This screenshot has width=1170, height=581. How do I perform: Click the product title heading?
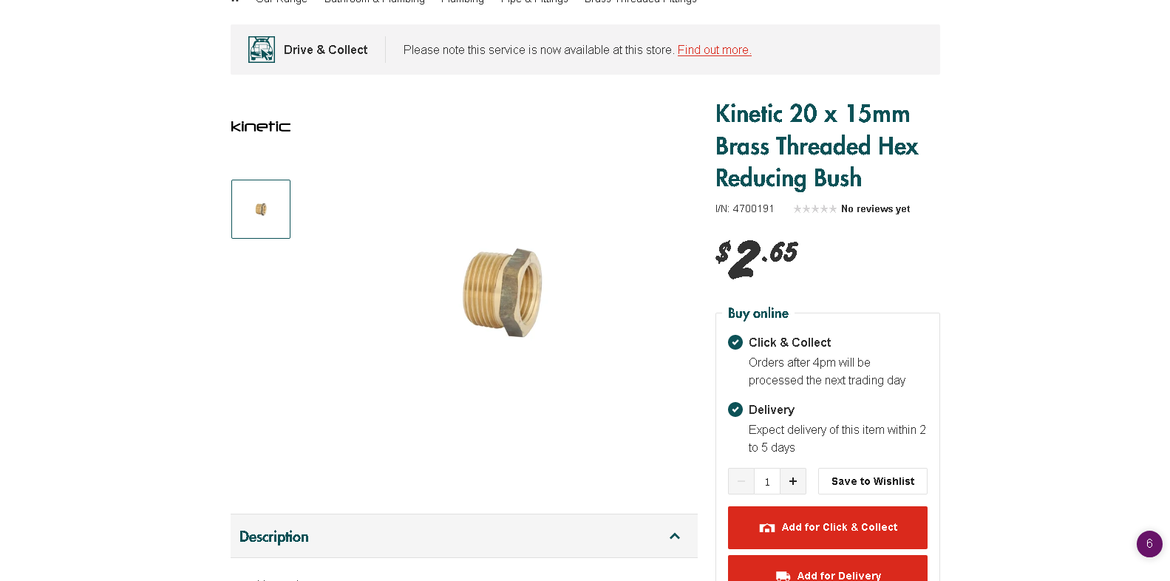coord(816,146)
